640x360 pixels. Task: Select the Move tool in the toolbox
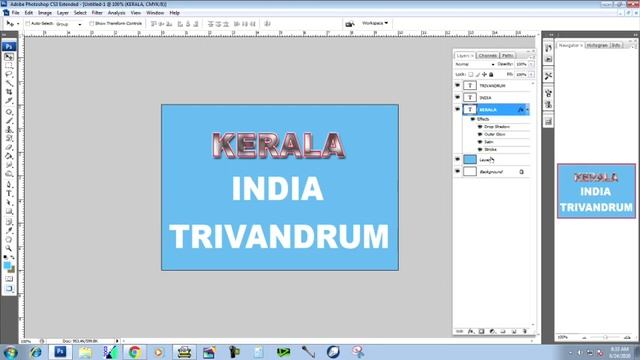coord(9,57)
